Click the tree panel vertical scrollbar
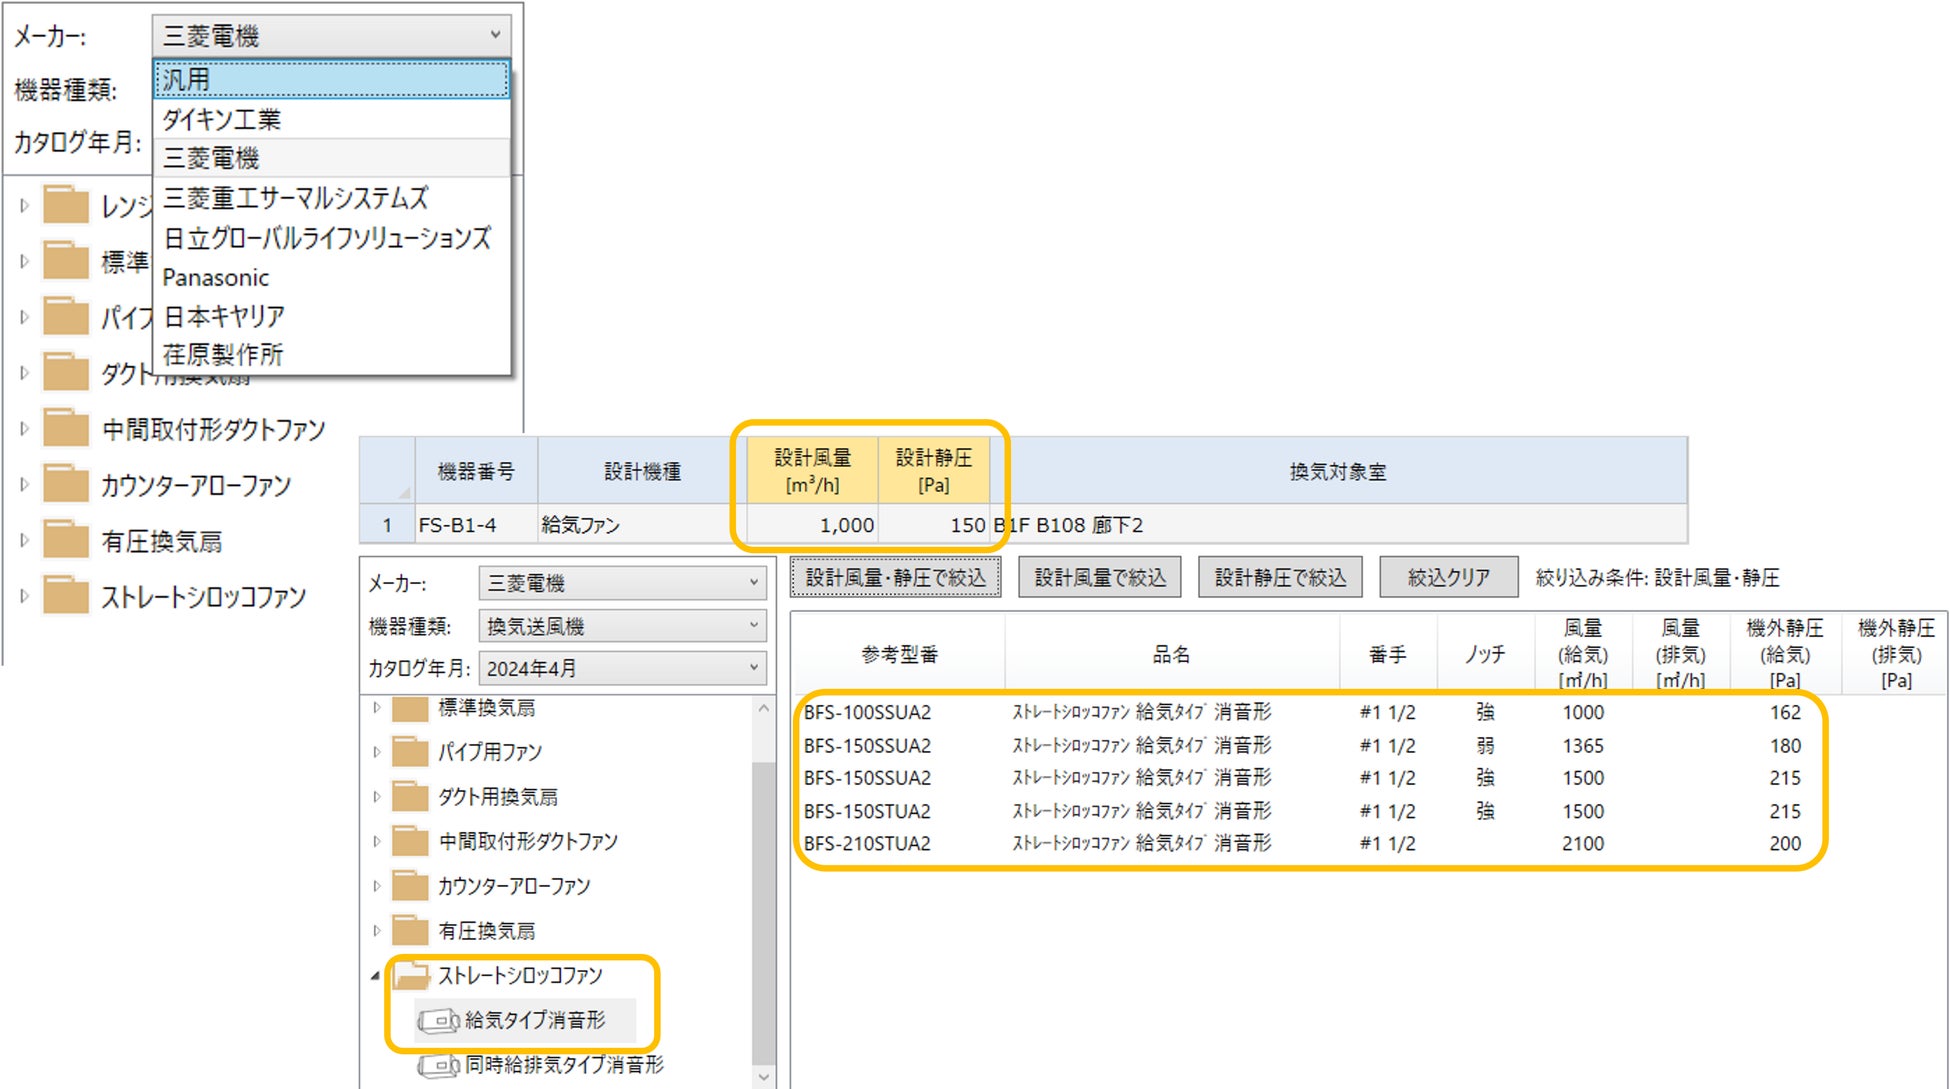 (763, 900)
